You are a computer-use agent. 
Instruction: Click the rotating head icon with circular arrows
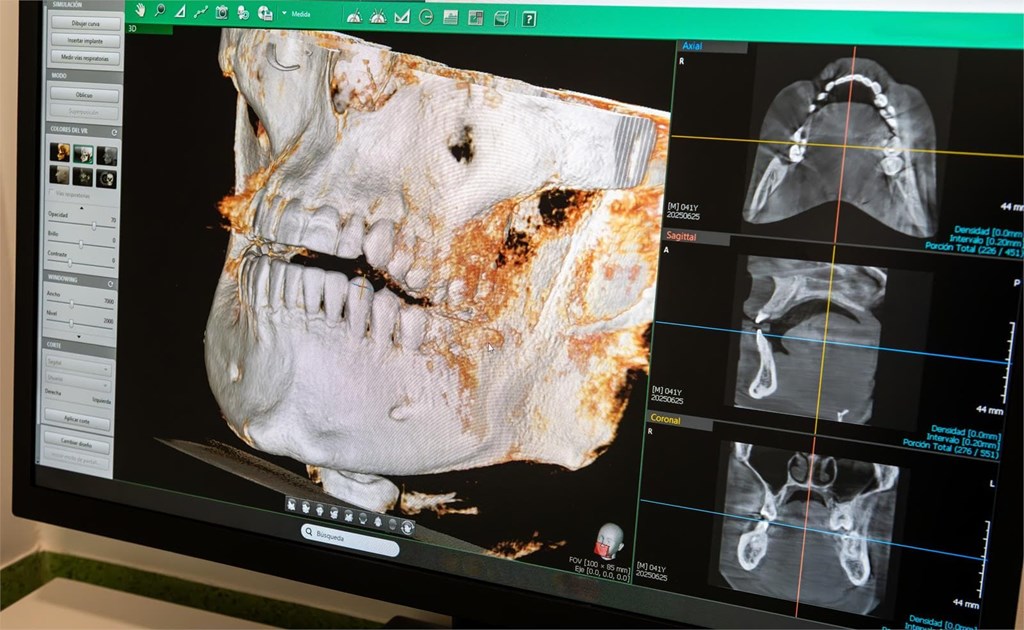pyautogui.click(x=408, y=528)
